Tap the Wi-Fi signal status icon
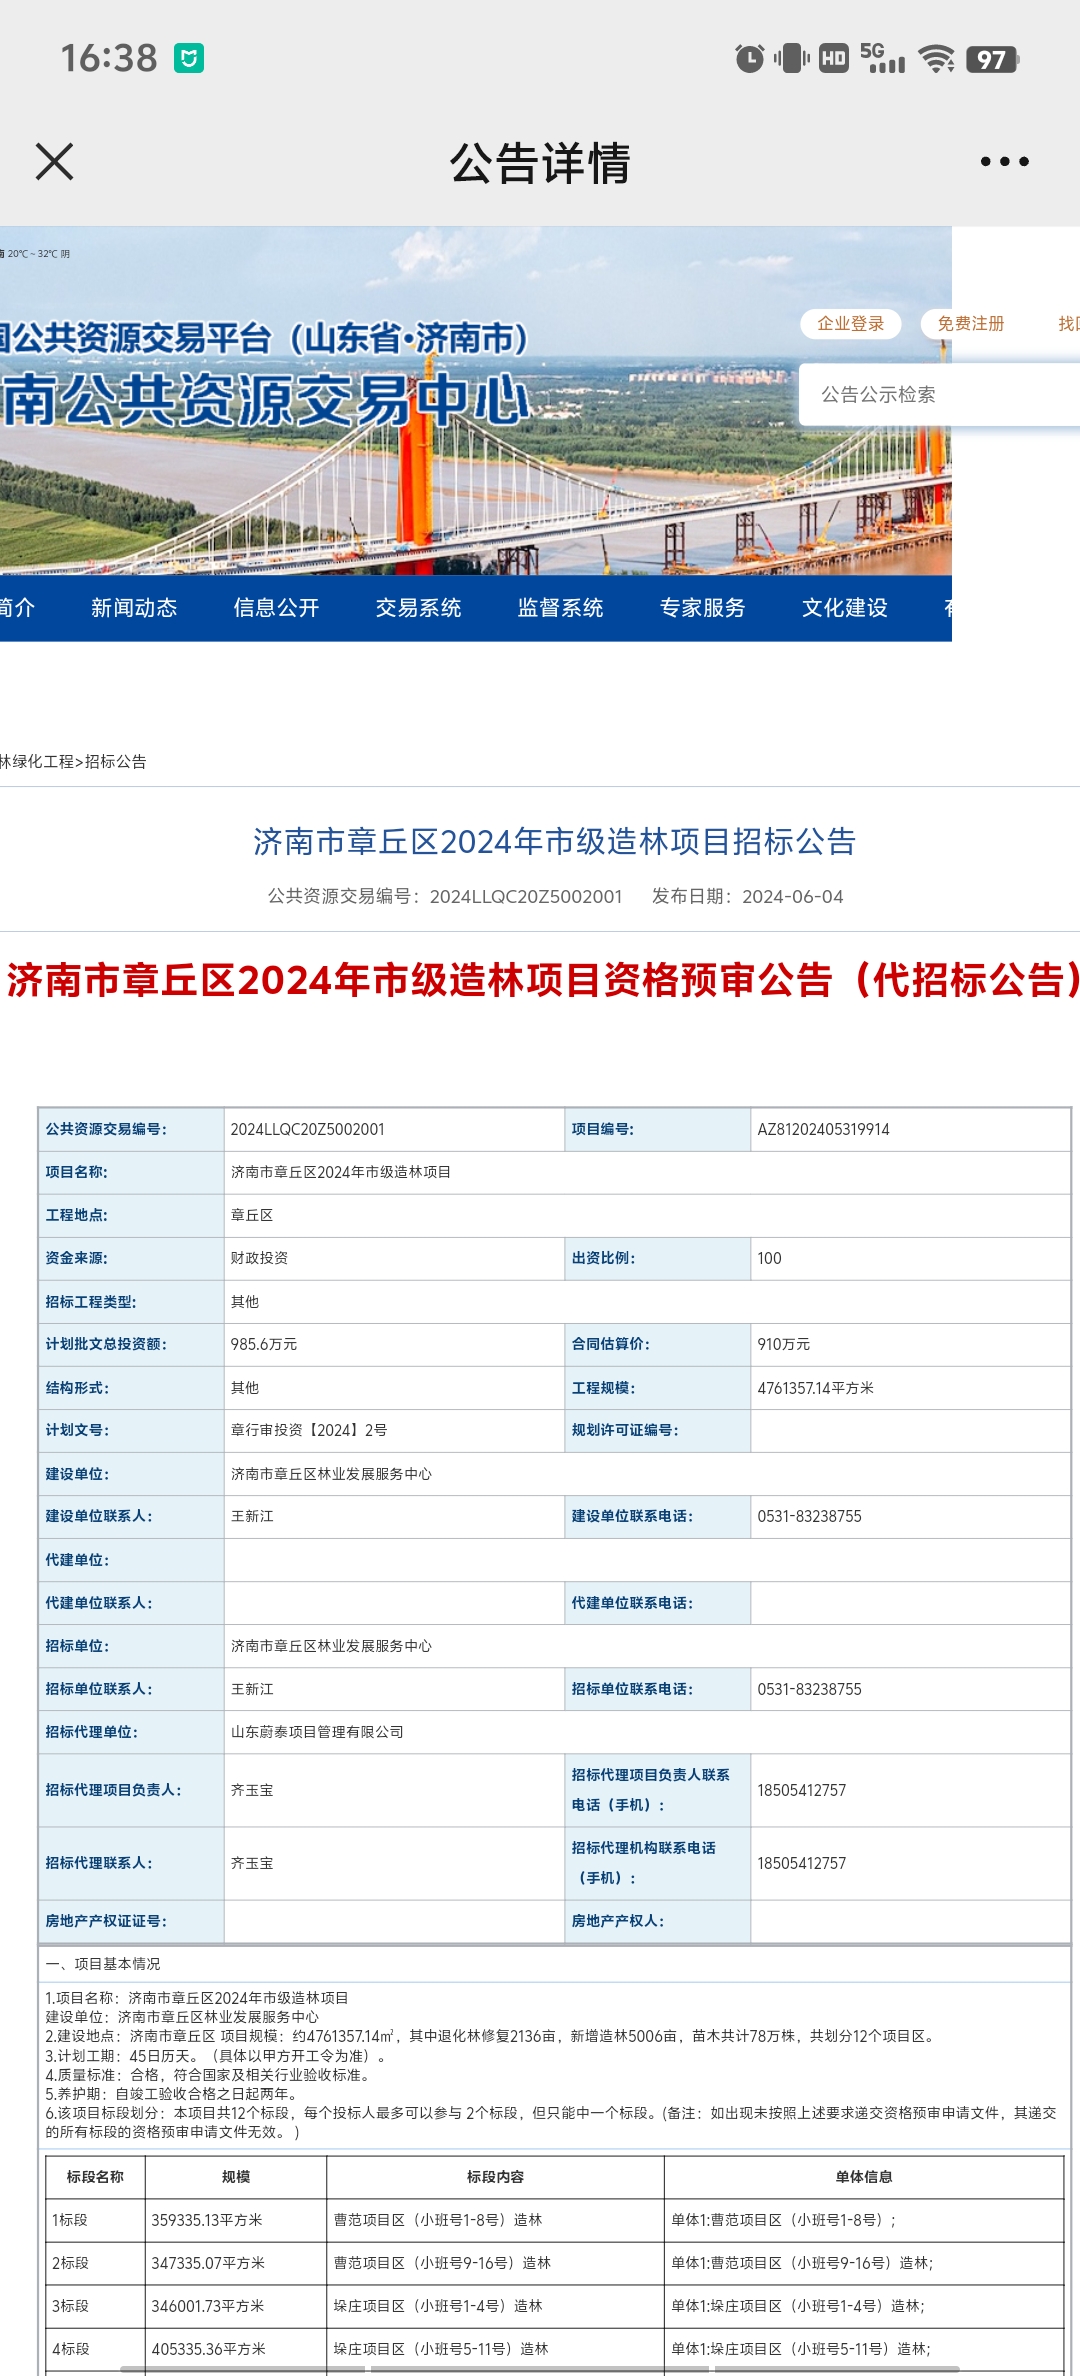This screenshot has height=2376, width=1080. point(936,59)
